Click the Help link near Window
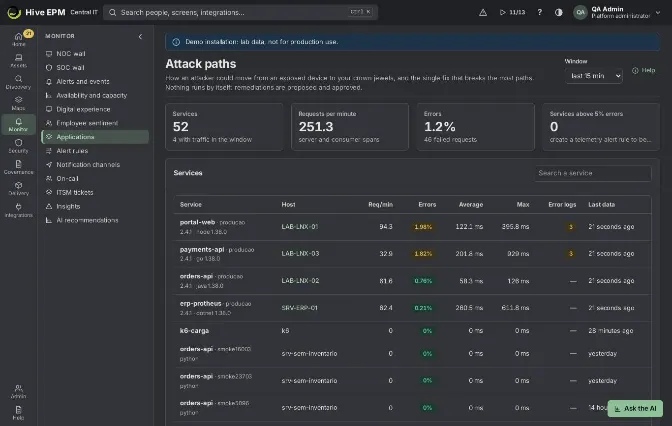The height and width of the screenshot is (426, 672). coord(644,70)
